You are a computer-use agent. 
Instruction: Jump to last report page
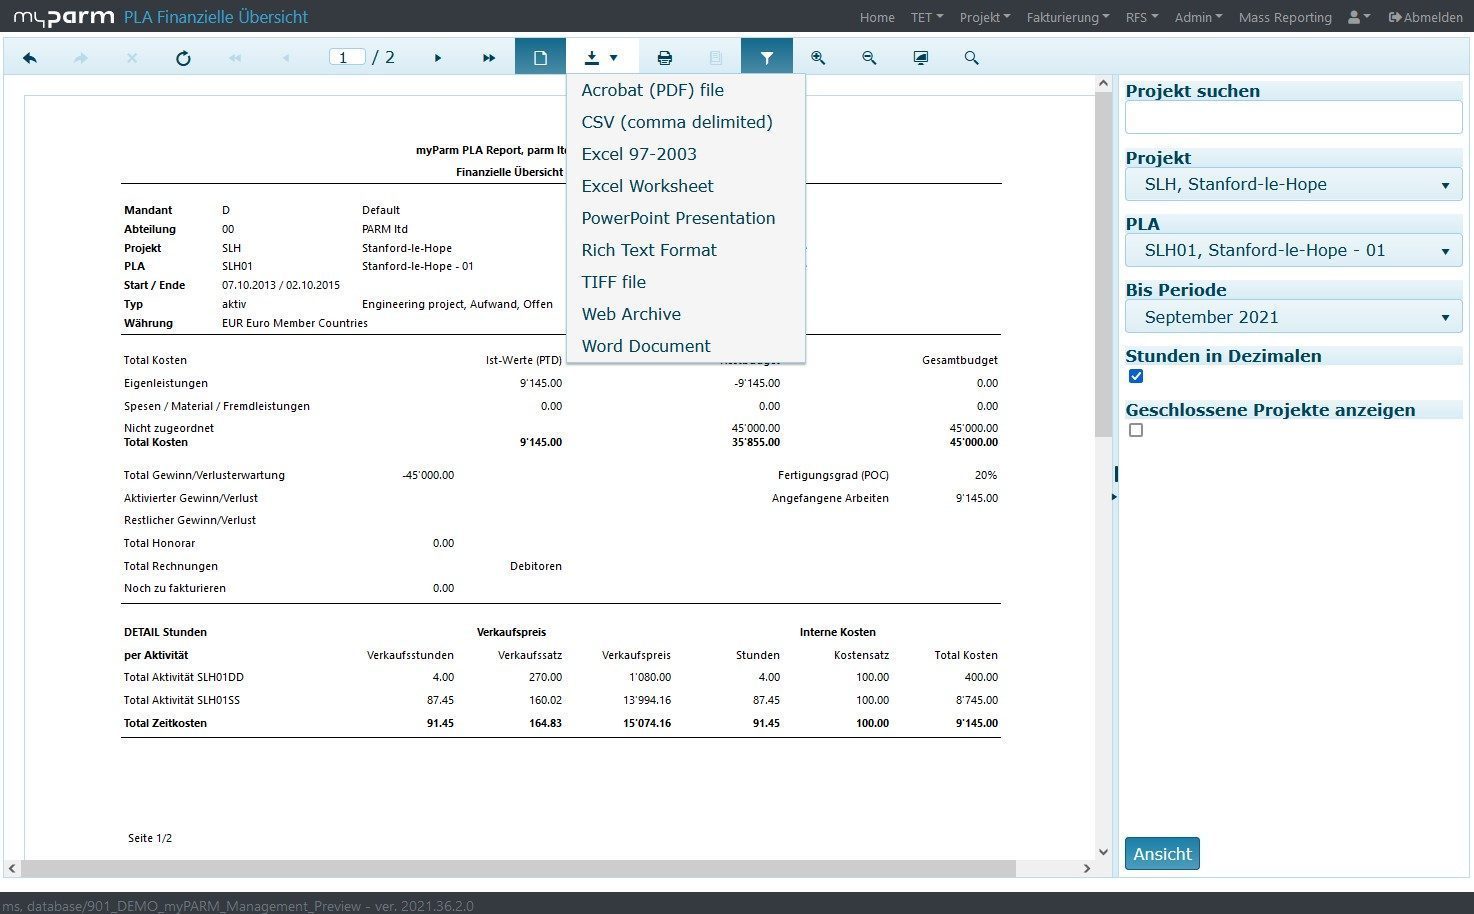489,58
